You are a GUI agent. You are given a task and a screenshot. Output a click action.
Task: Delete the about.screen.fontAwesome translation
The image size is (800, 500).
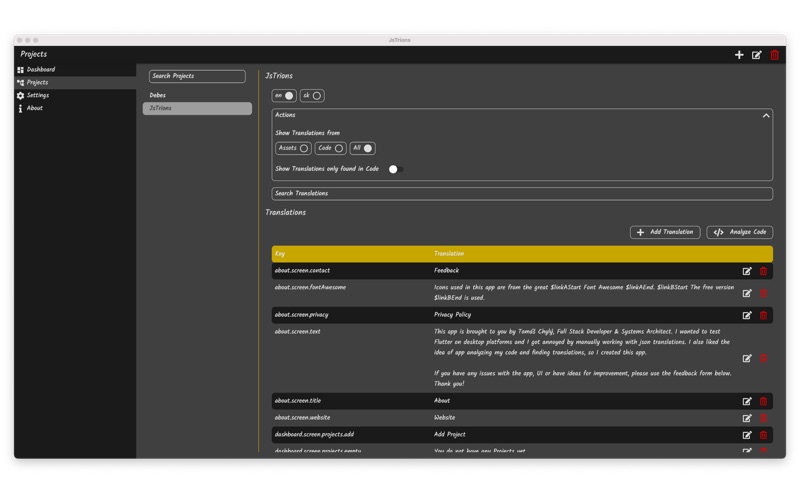(x=763, y=293)
